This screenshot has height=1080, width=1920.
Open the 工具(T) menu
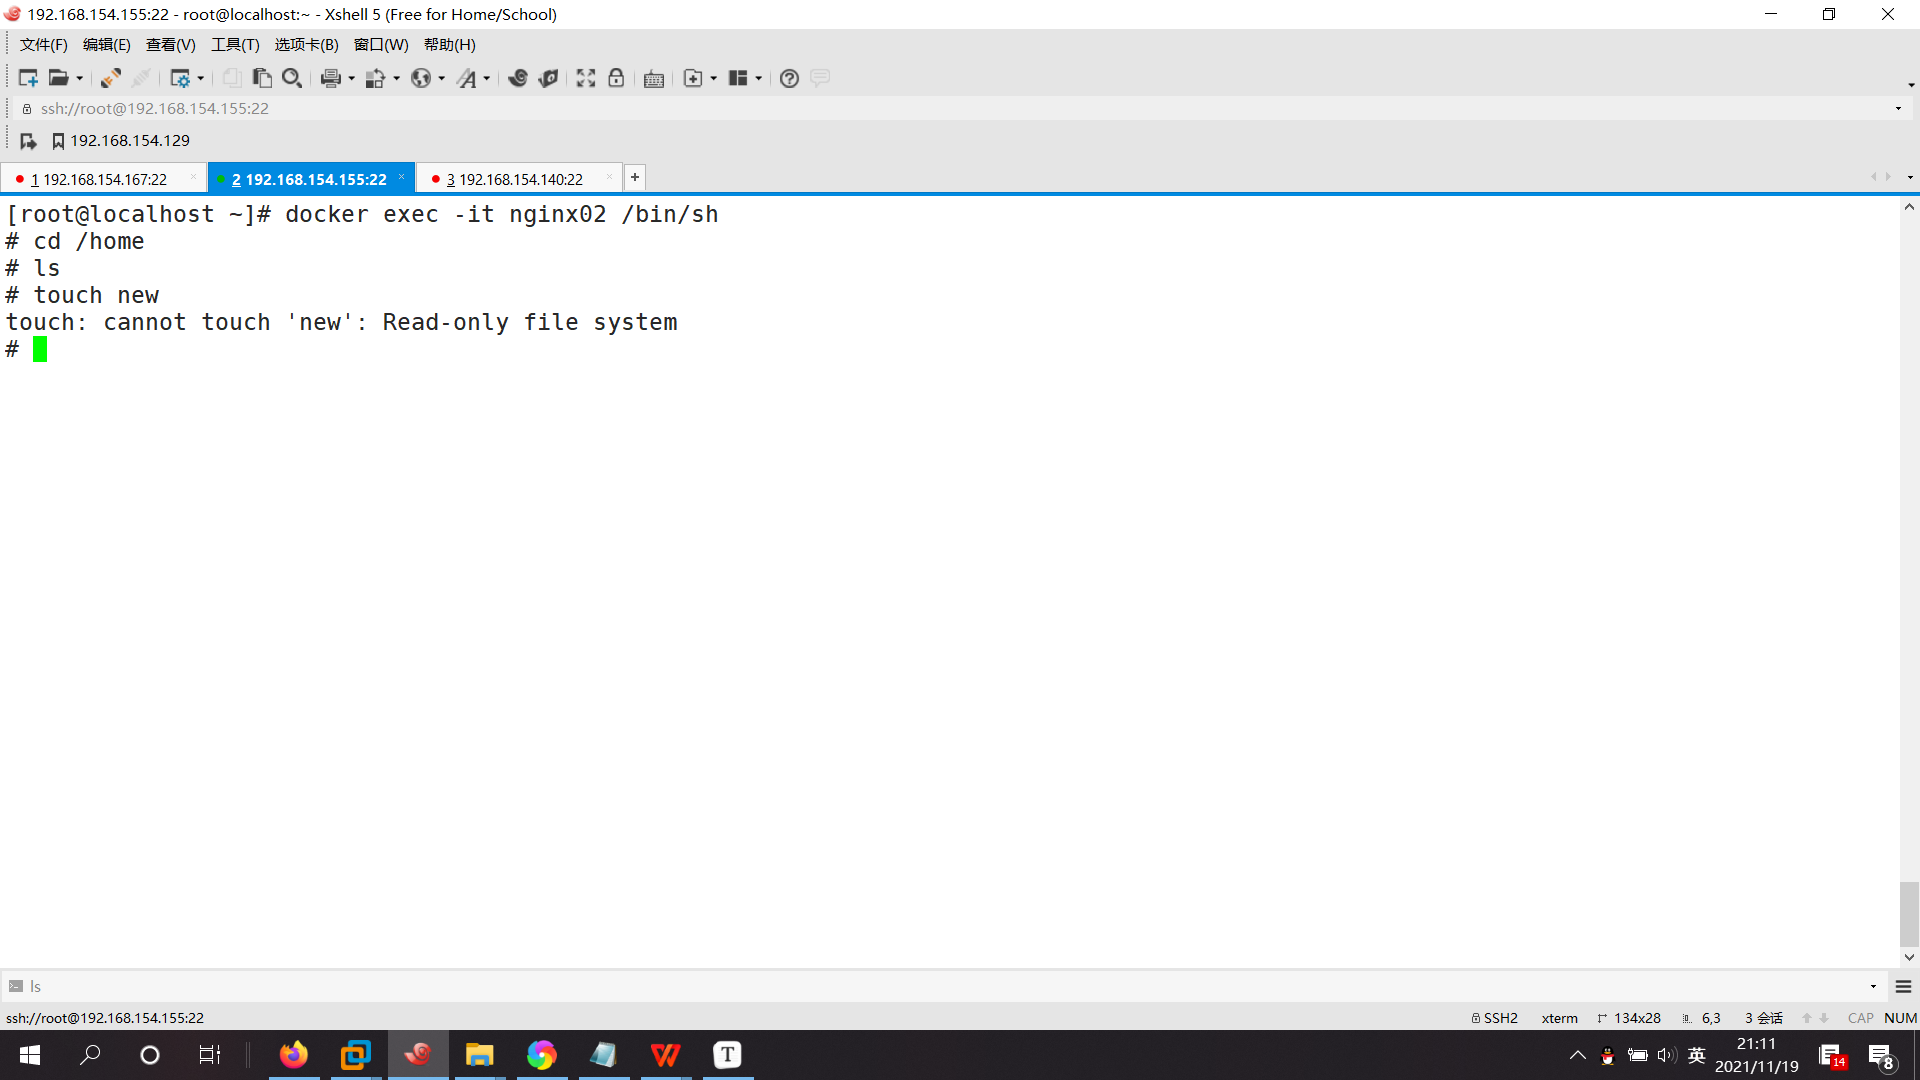pyautogui.click(x=235, y=45)
